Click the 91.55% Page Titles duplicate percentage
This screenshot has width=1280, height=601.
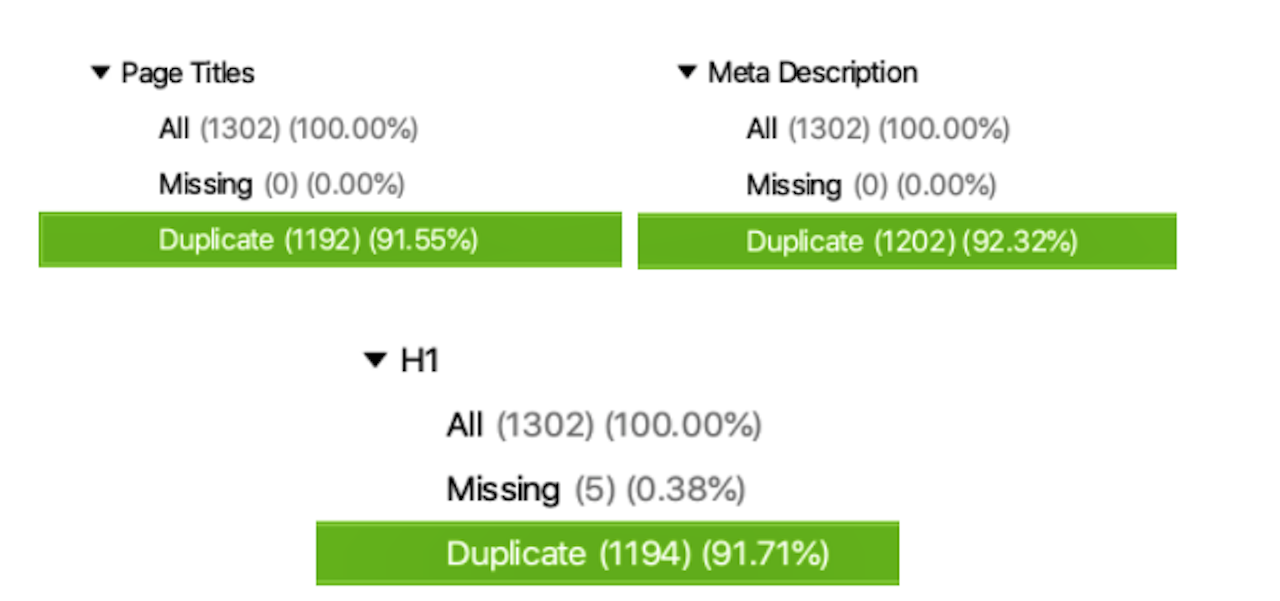point(424,241)
